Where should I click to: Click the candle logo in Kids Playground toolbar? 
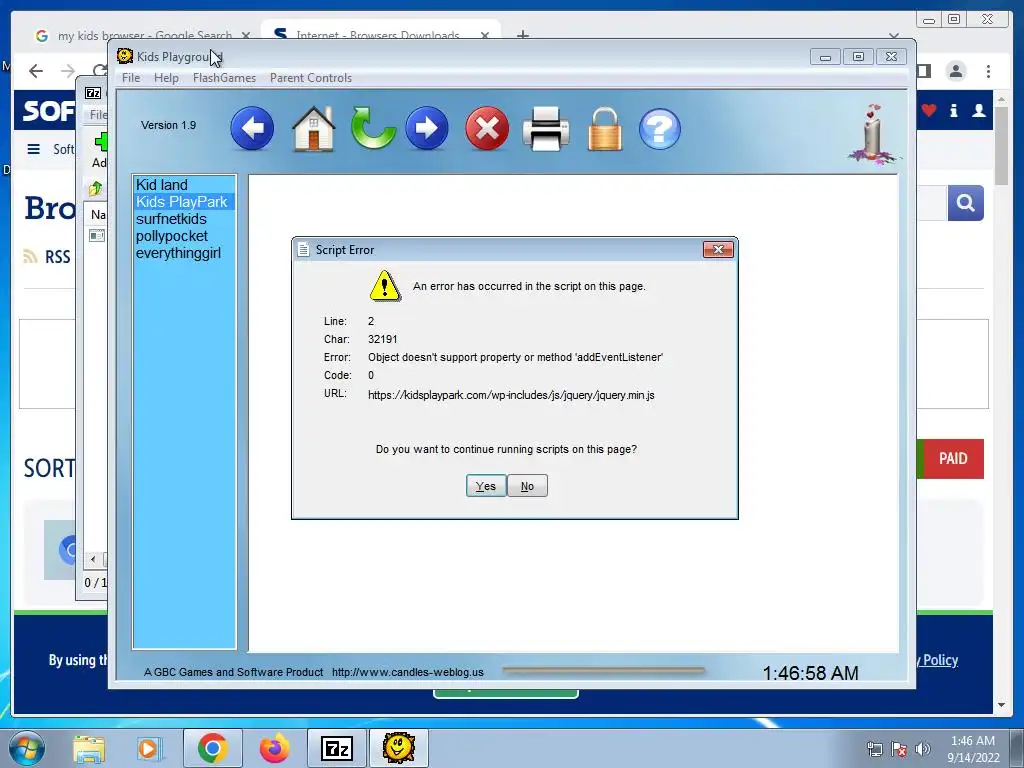(x=872, y=134)
